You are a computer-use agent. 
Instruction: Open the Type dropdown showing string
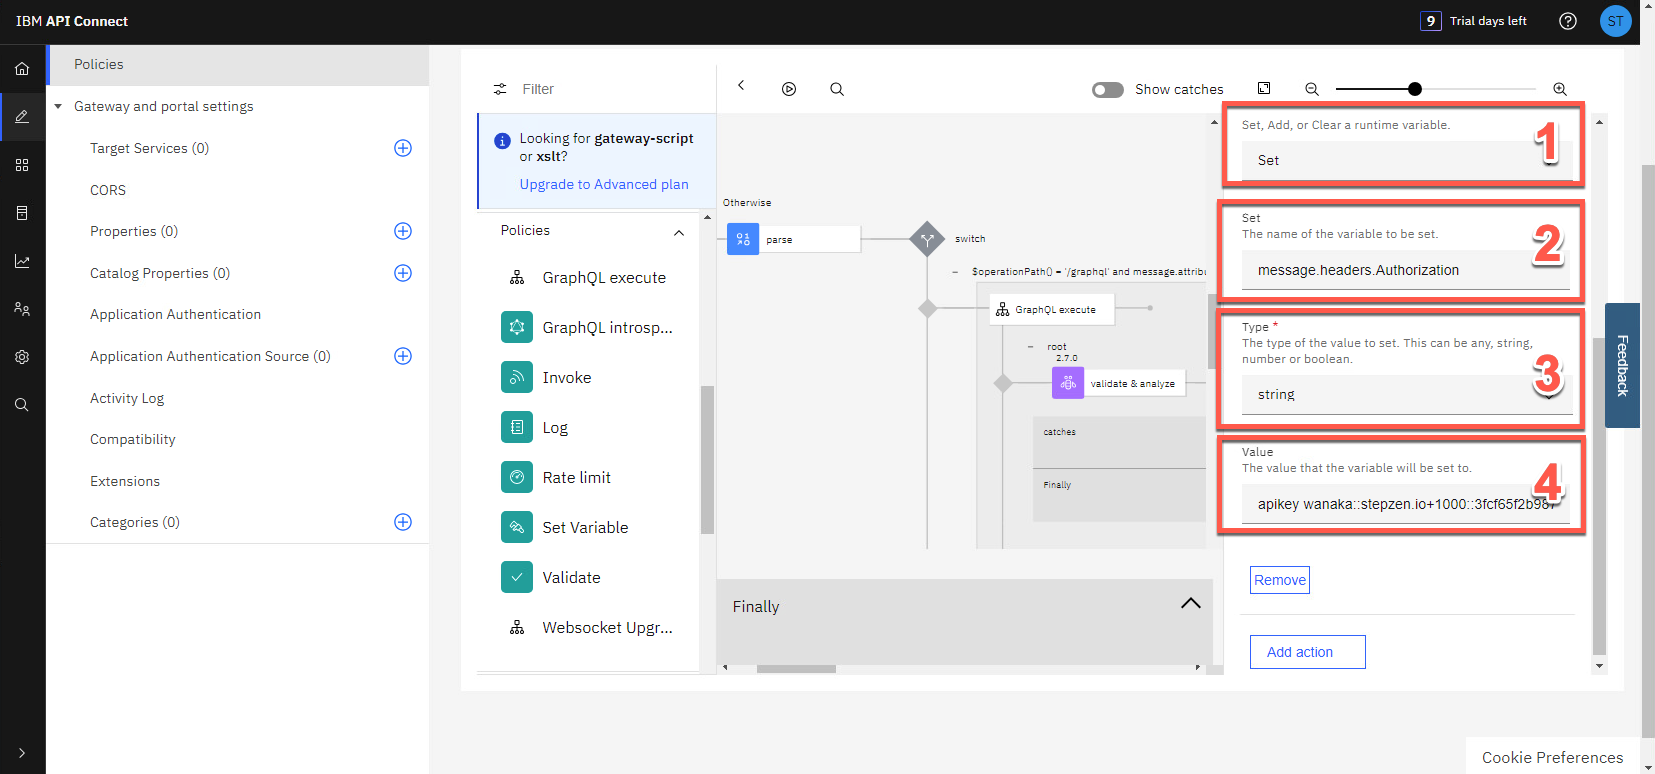pos(1405,395)
